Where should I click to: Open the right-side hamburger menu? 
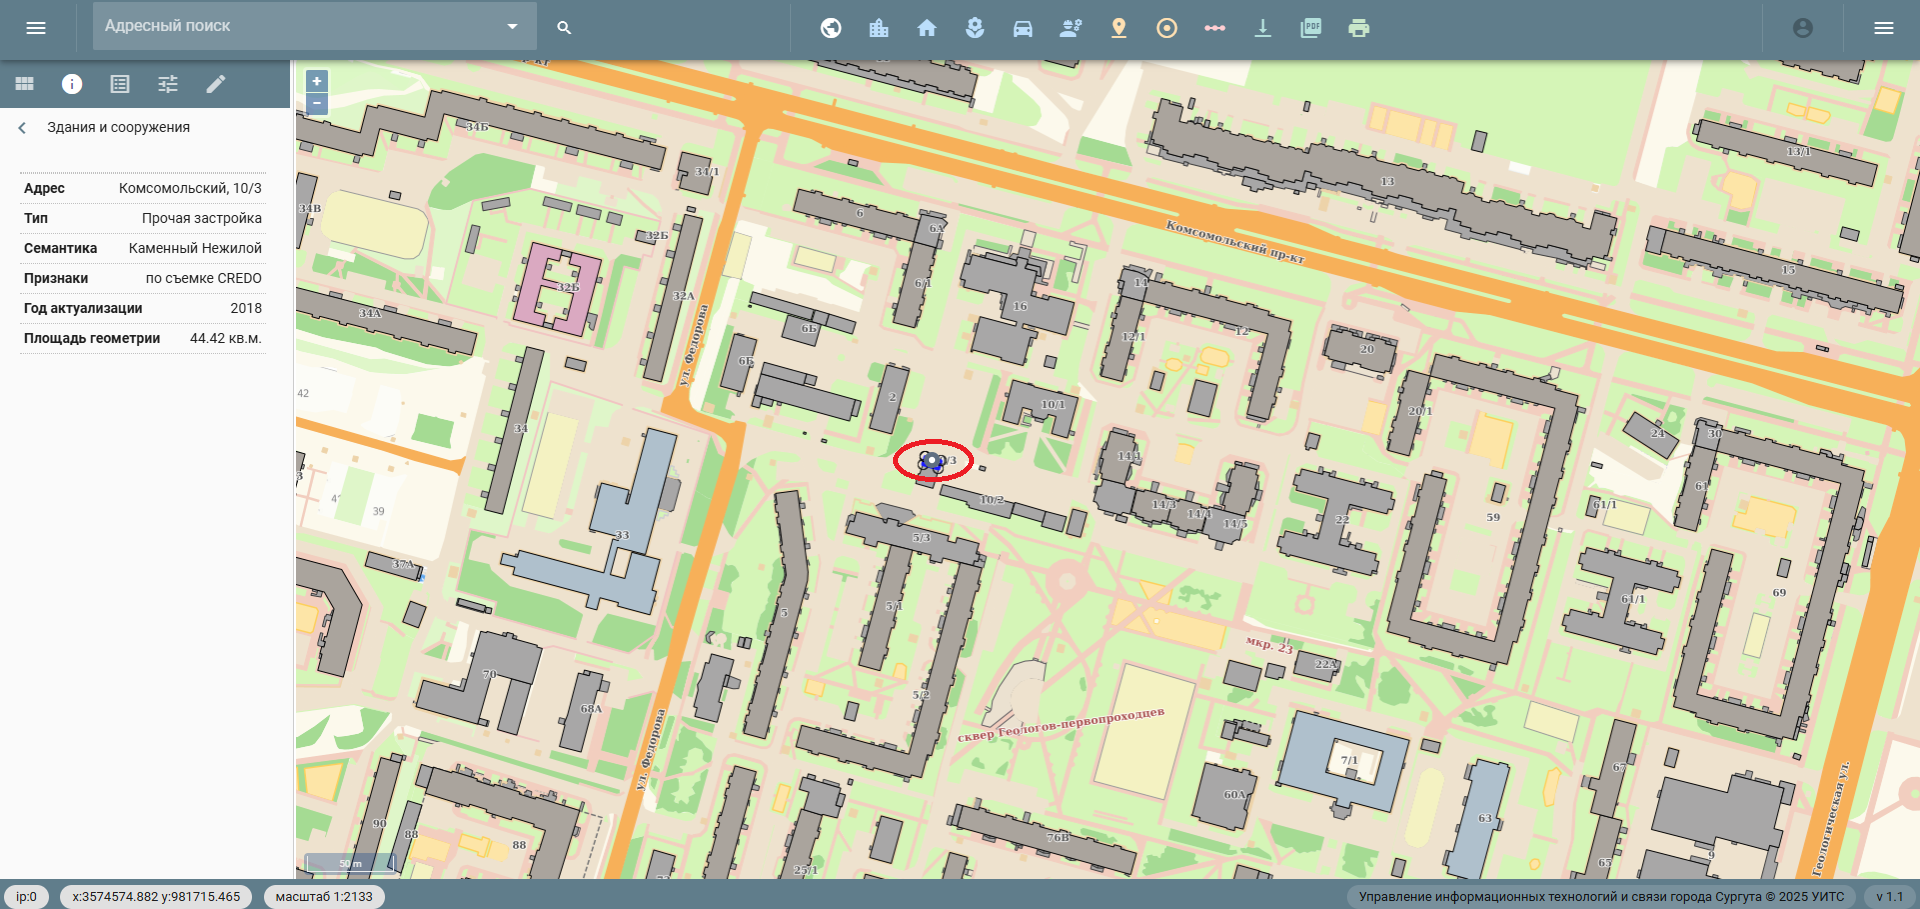point(1884,28)
